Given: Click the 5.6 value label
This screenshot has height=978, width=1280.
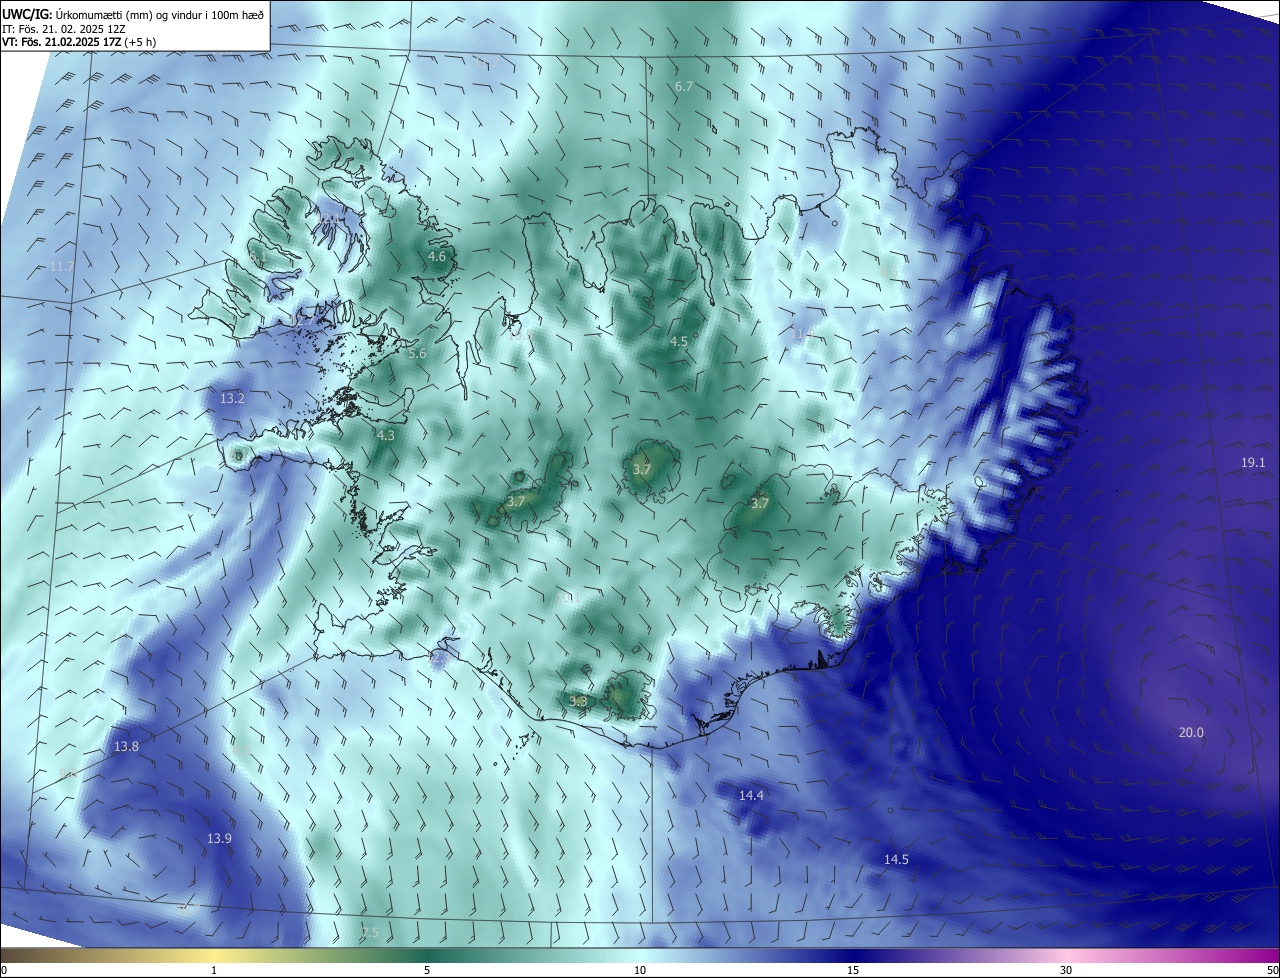Looking at the screenshot, I should tap(418, 354).
